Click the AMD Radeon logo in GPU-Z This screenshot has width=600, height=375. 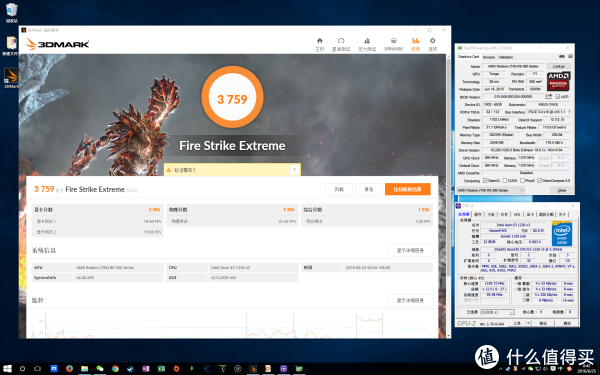click(558, 81)
